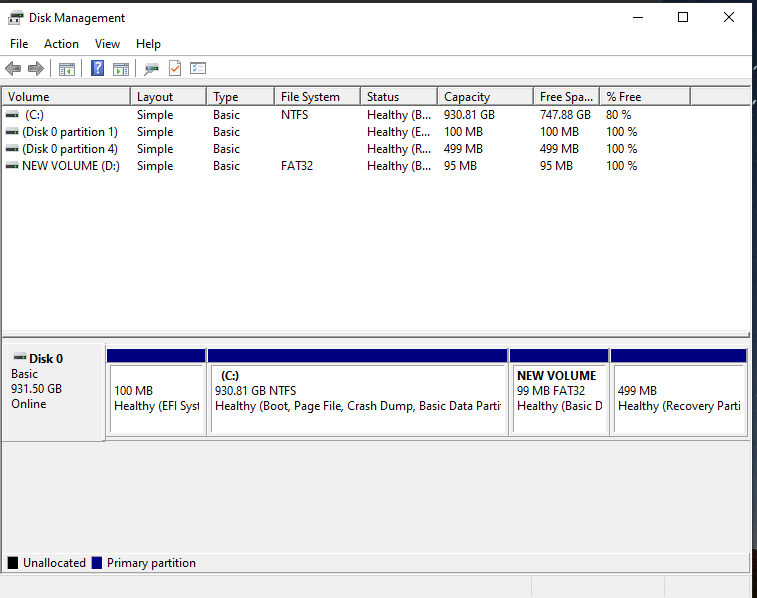Toggle the Show/Hide Console Tree icon
Image resolution: width=757 pixels, height=598 pixels.
click(x=67, y=69)
